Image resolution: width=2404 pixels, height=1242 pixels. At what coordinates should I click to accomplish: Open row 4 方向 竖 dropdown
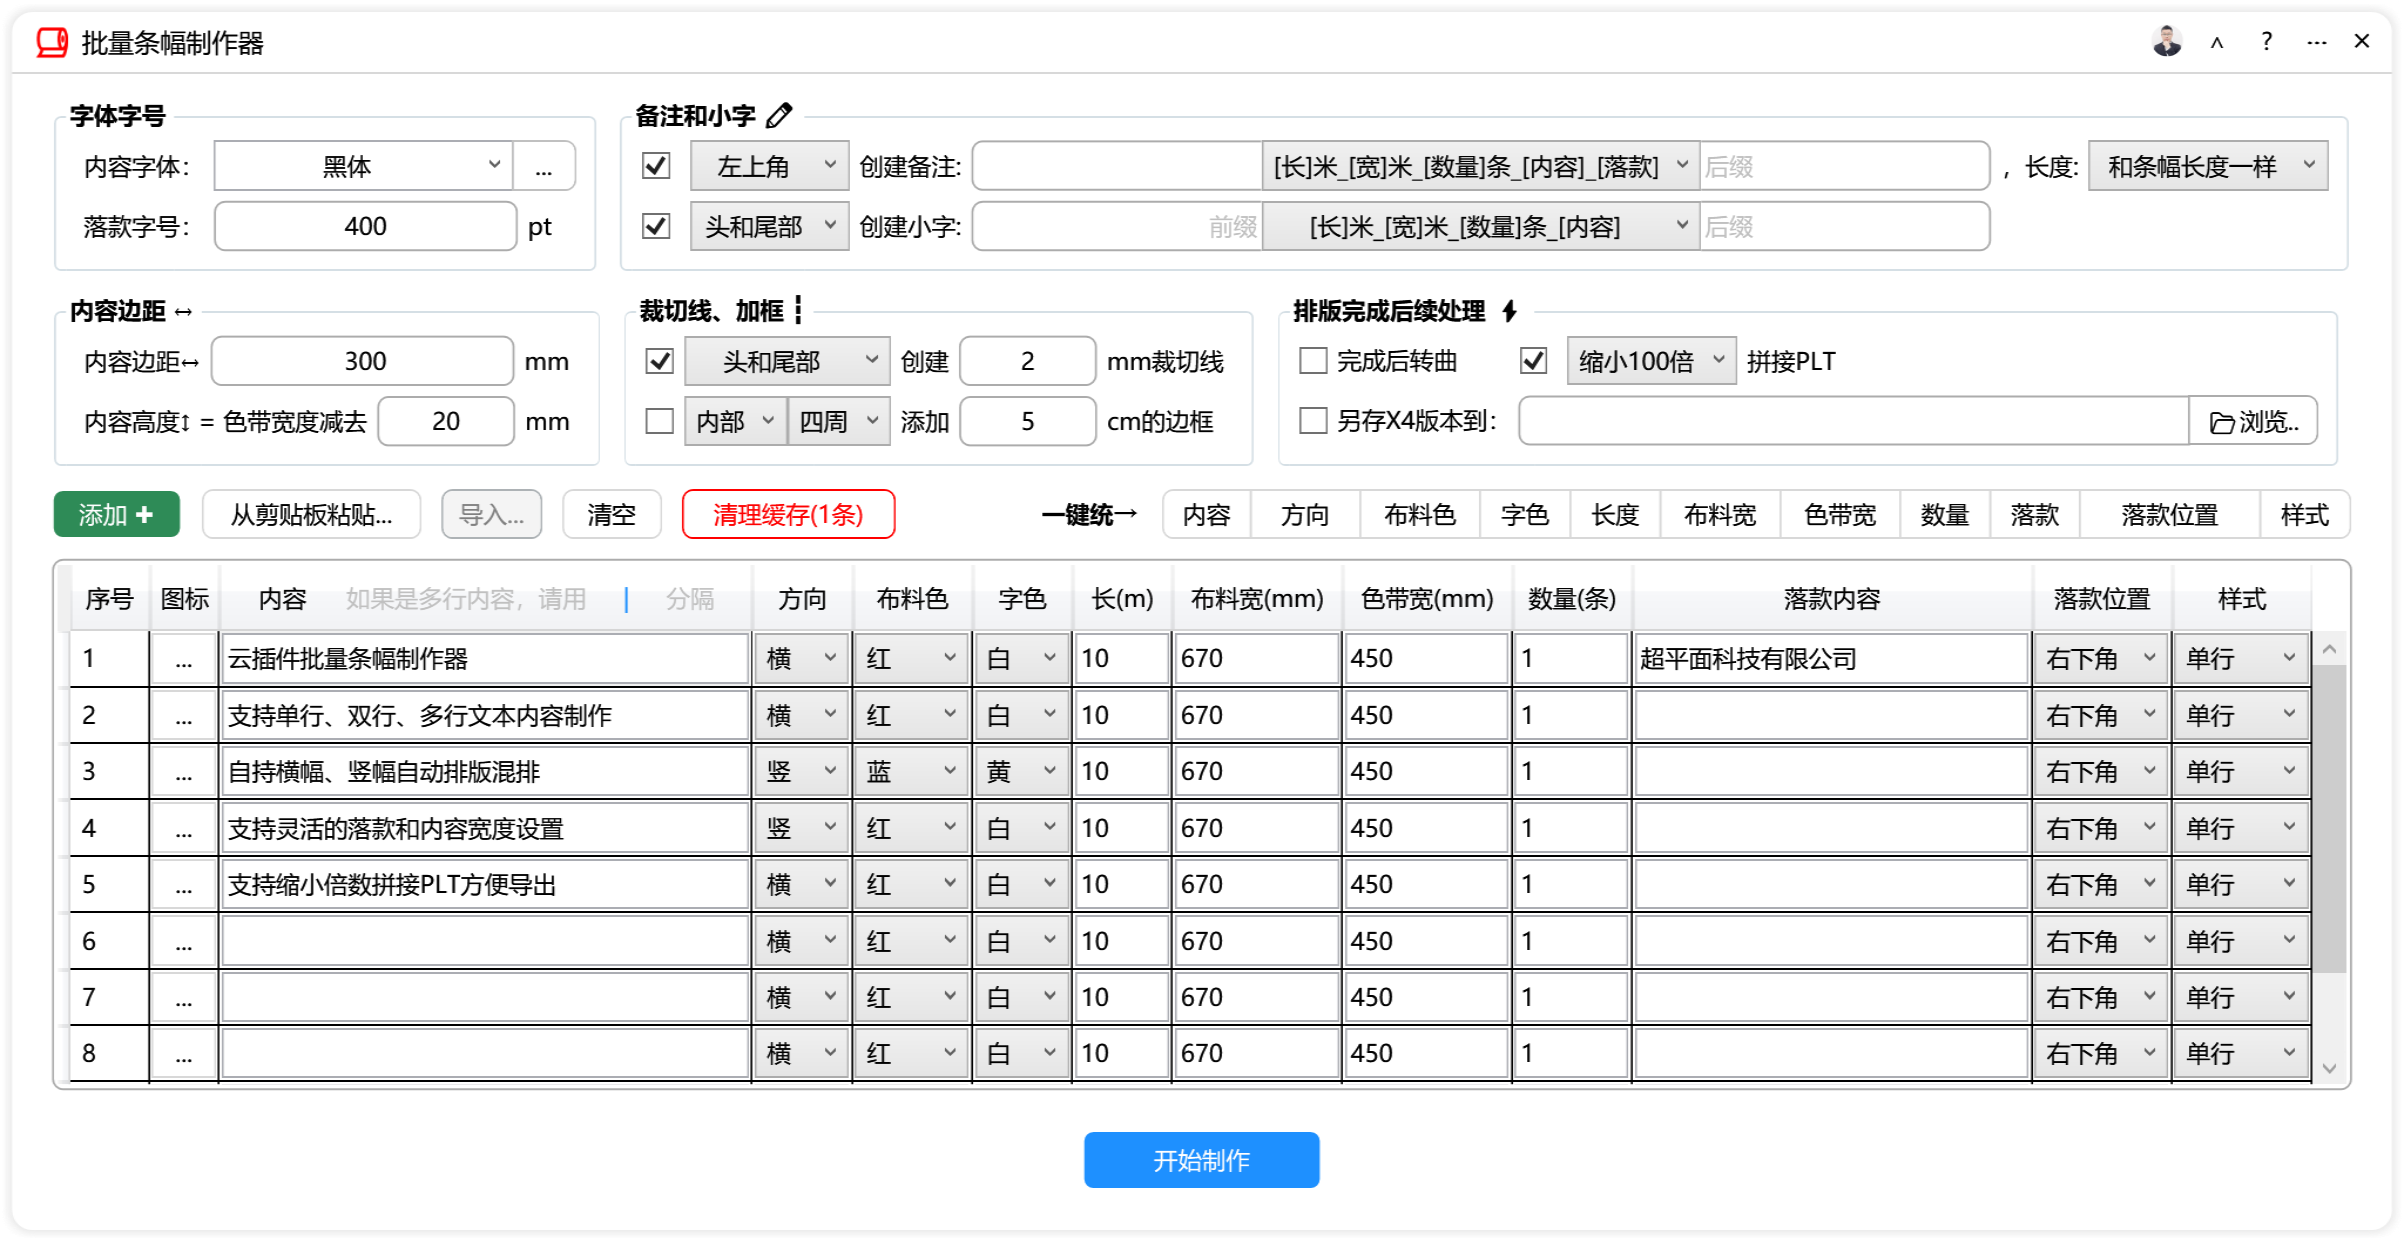tap(801, 829)
